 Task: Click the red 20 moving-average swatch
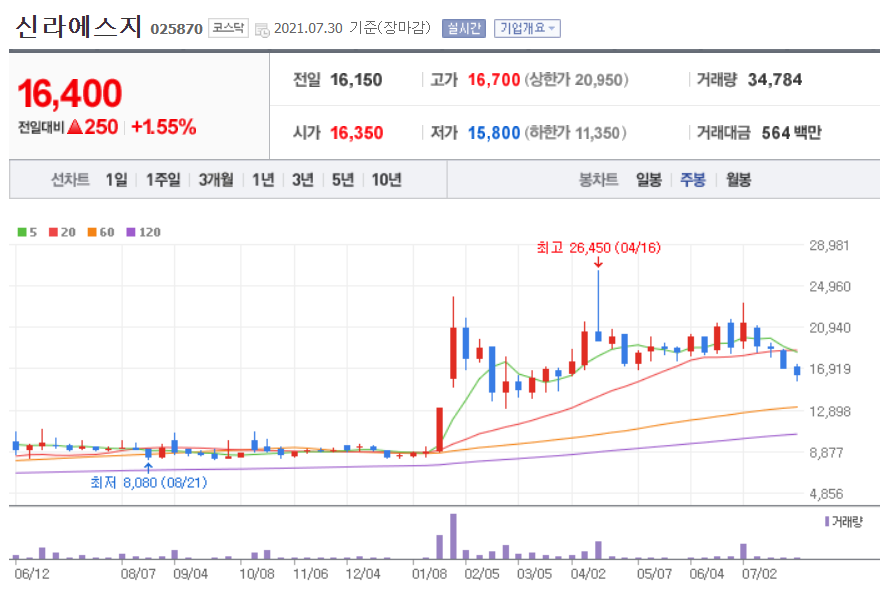click(x=53, y=232)
